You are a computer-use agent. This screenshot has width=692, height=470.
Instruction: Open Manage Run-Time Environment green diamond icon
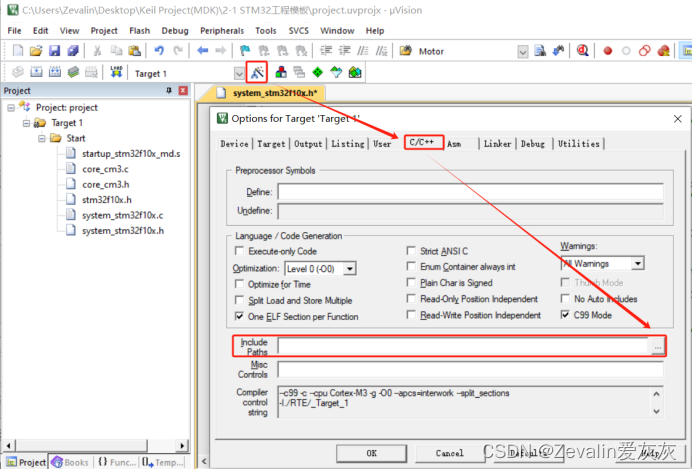pos(318,72)
